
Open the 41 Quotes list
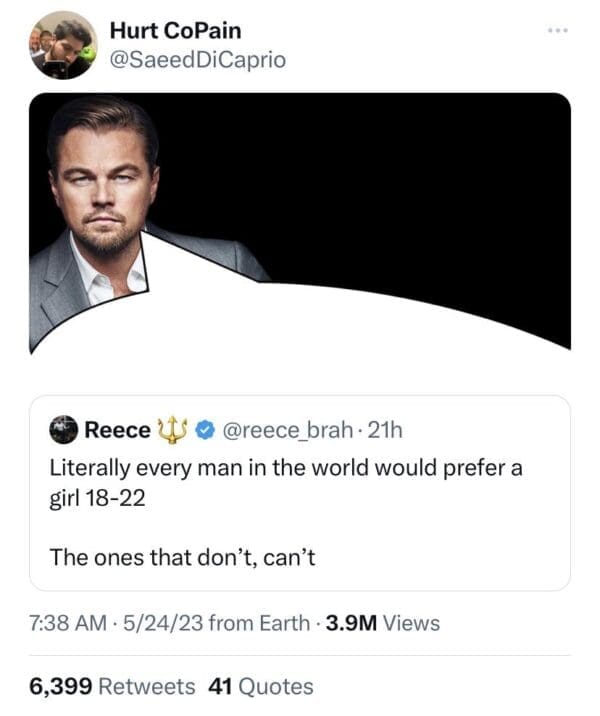click(260, 686)
